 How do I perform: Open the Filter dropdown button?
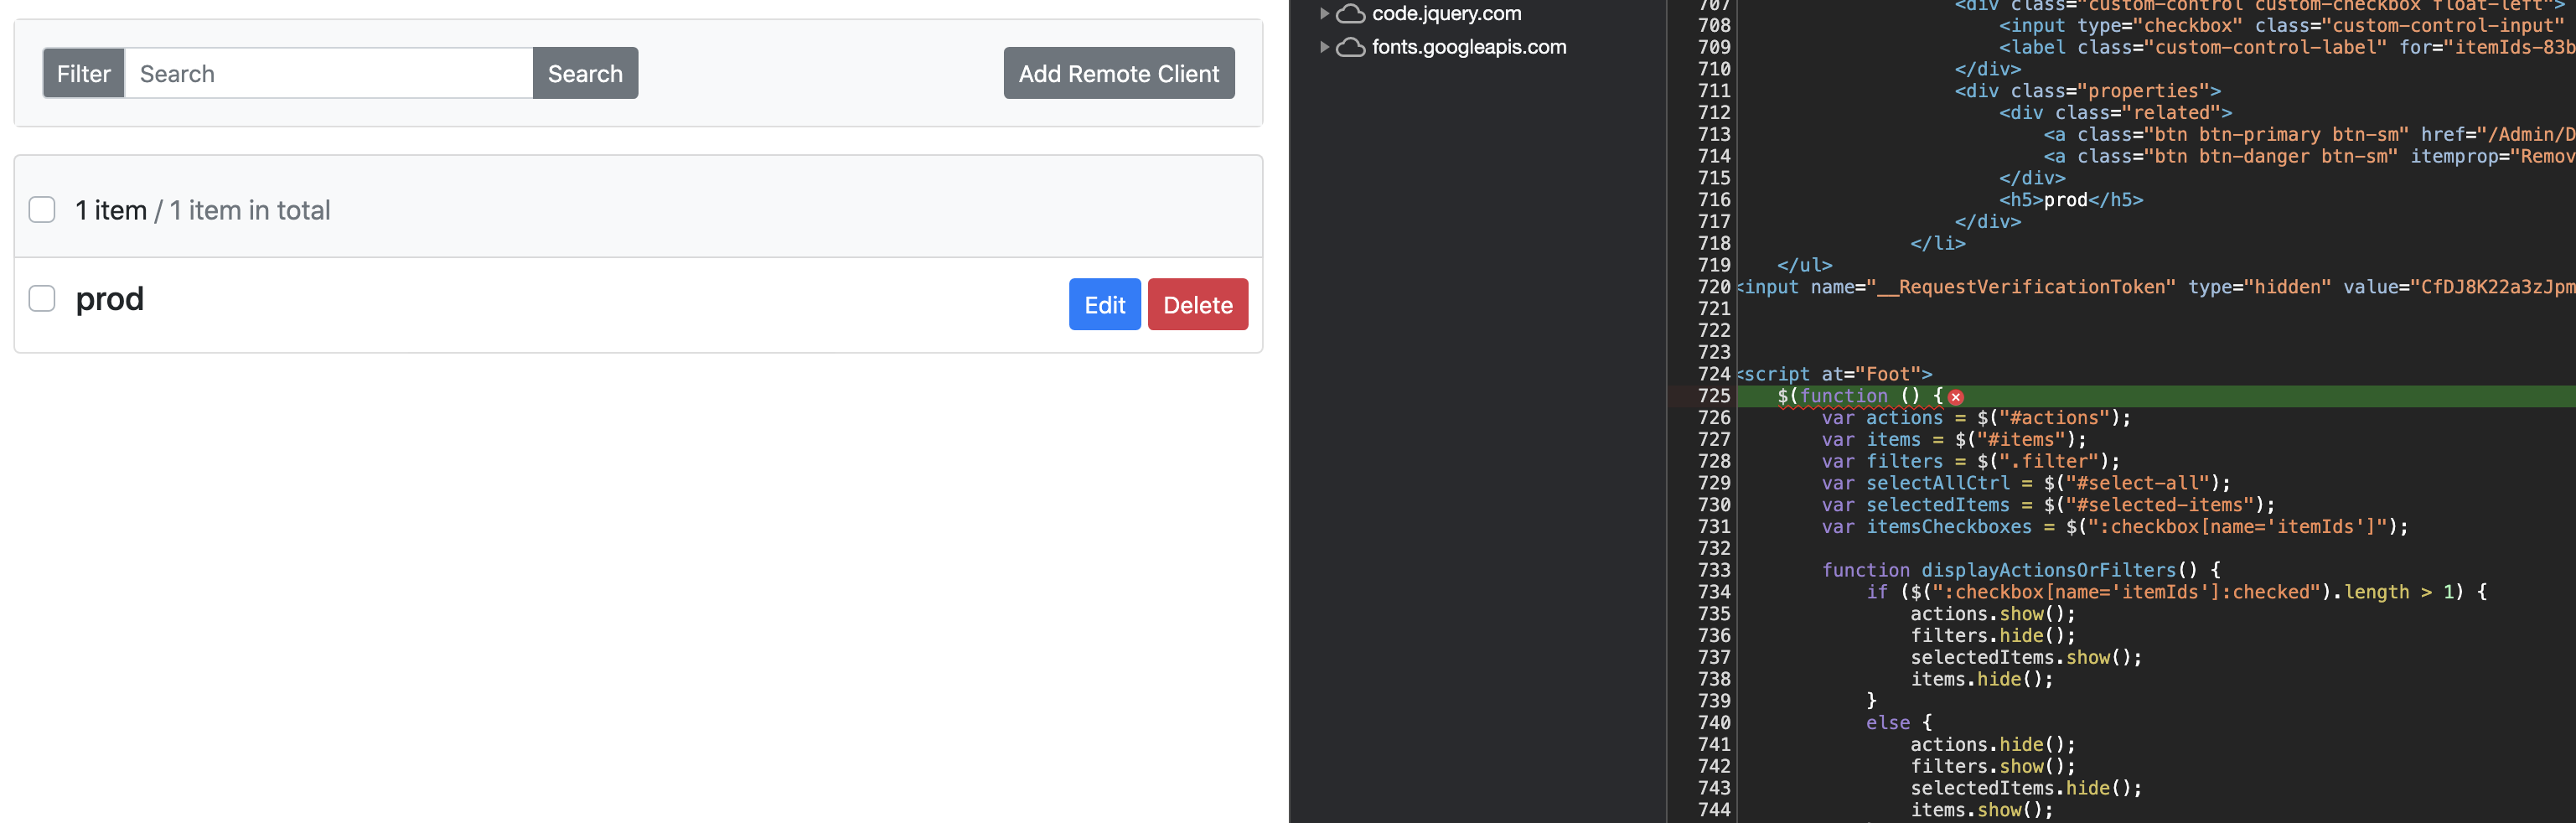[84, 73]
